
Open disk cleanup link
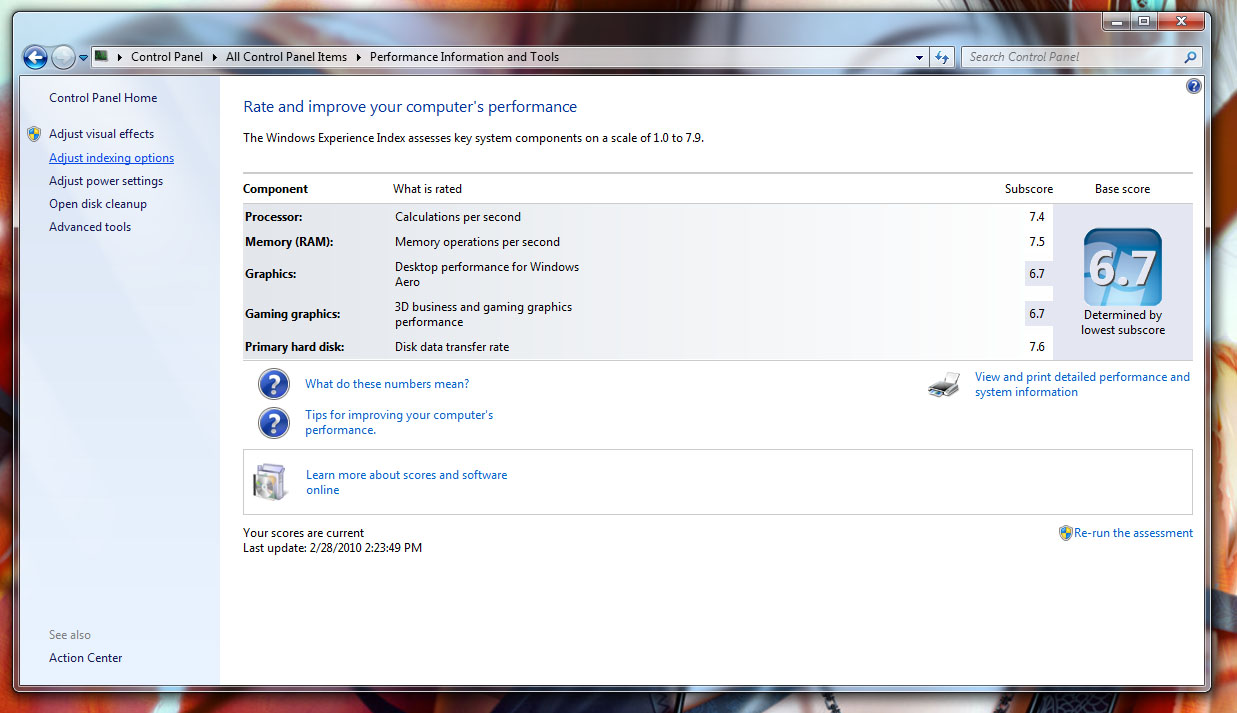click(x=98, y=204)
